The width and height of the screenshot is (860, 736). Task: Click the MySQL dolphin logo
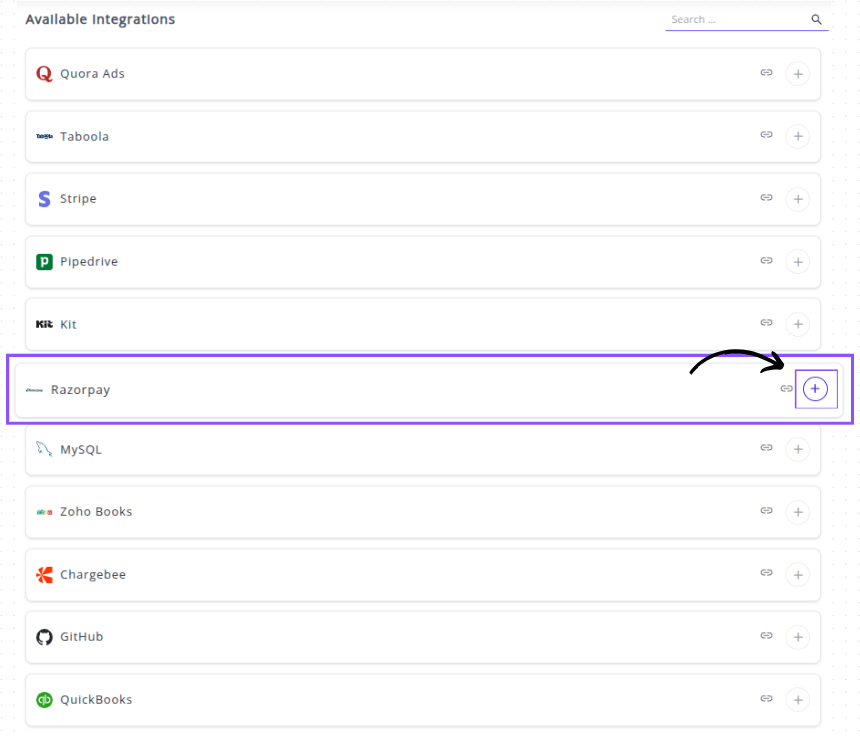click(44, 450)
